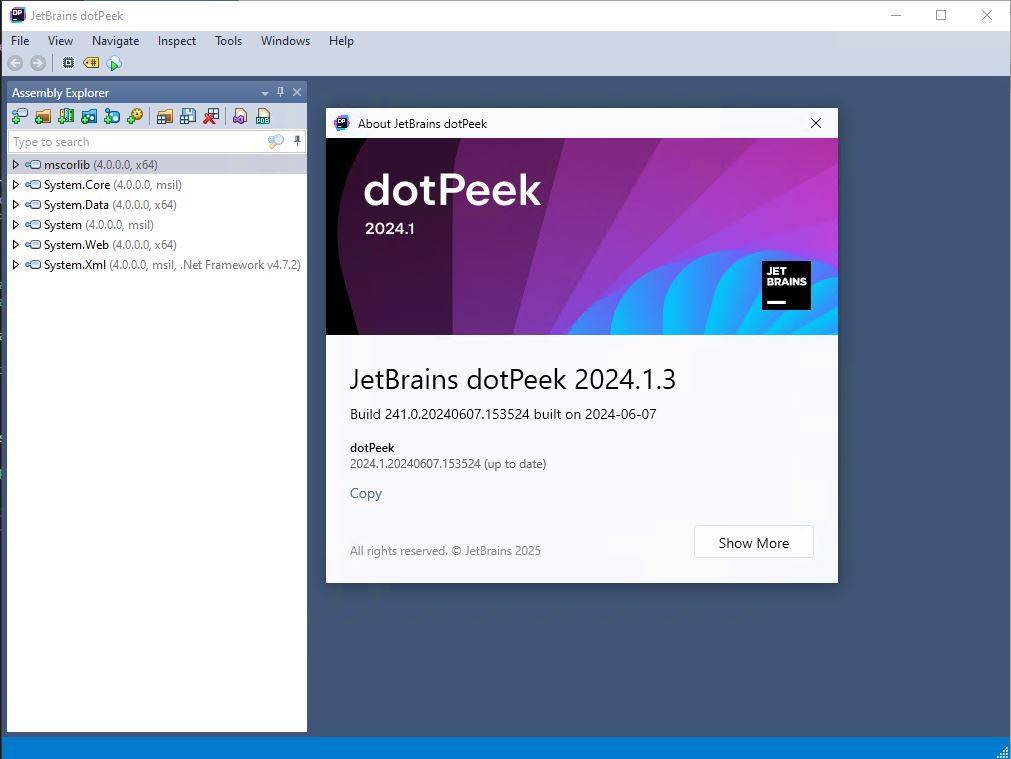Click the Navigate Backward arrow in the toolbar

(x=15, y=63)
